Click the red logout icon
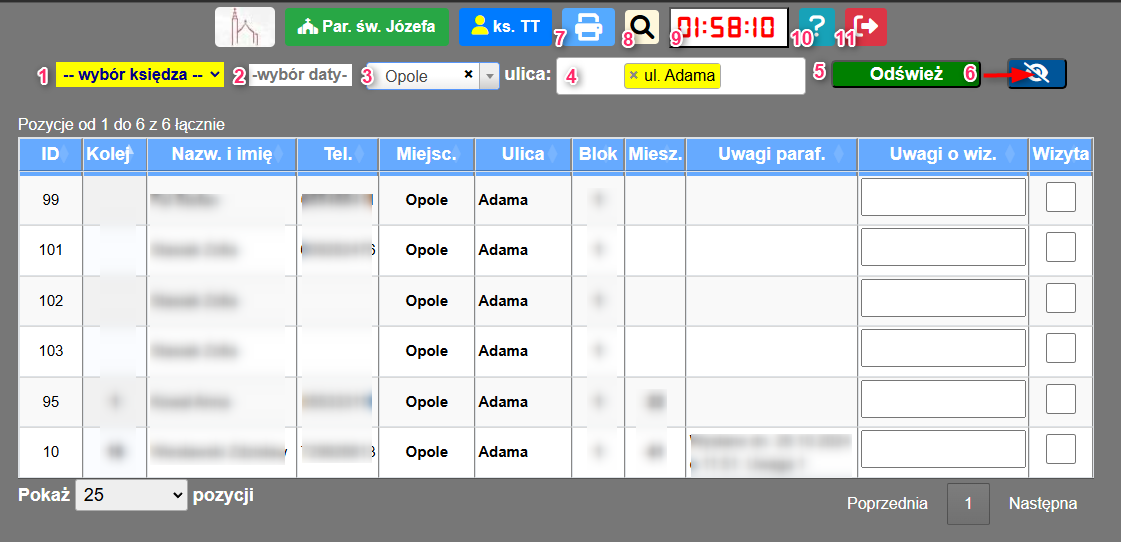Screen dimensions: 1121x542 click(x=865, y=27)
